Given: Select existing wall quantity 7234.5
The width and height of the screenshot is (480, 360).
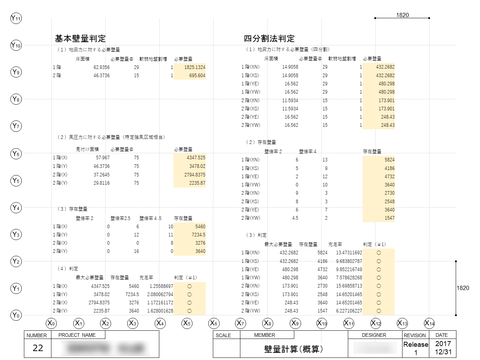Looking at the screenshot, I should point(199,235).
